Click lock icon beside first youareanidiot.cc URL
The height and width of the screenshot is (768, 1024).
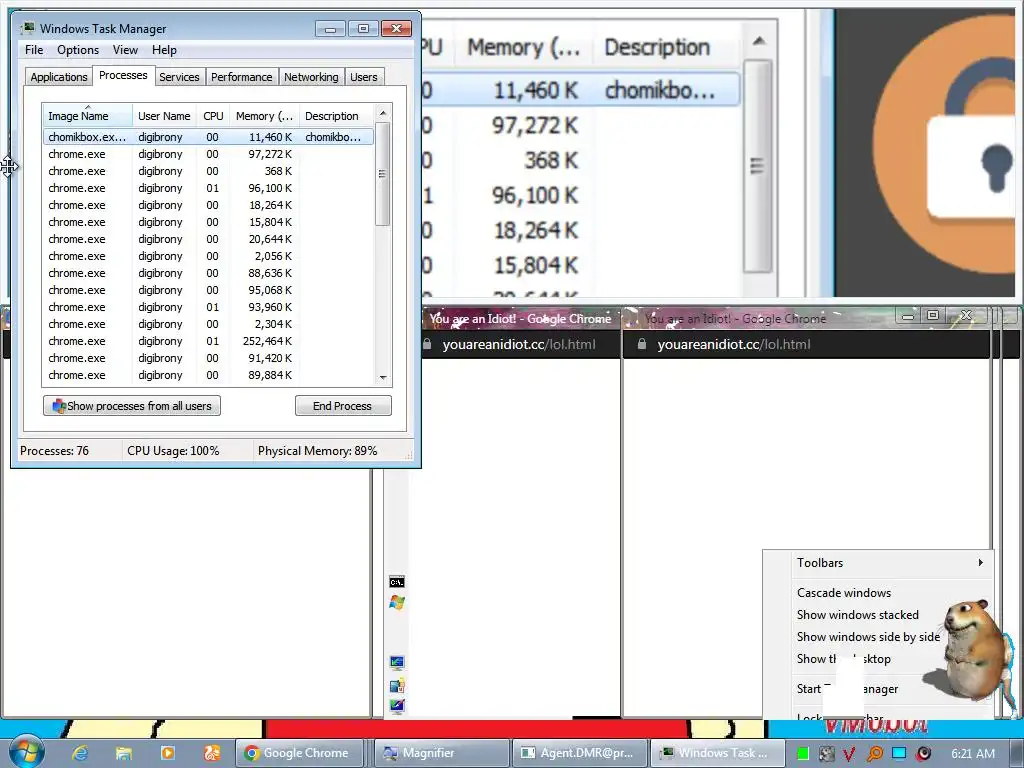[x=427, y=344]
